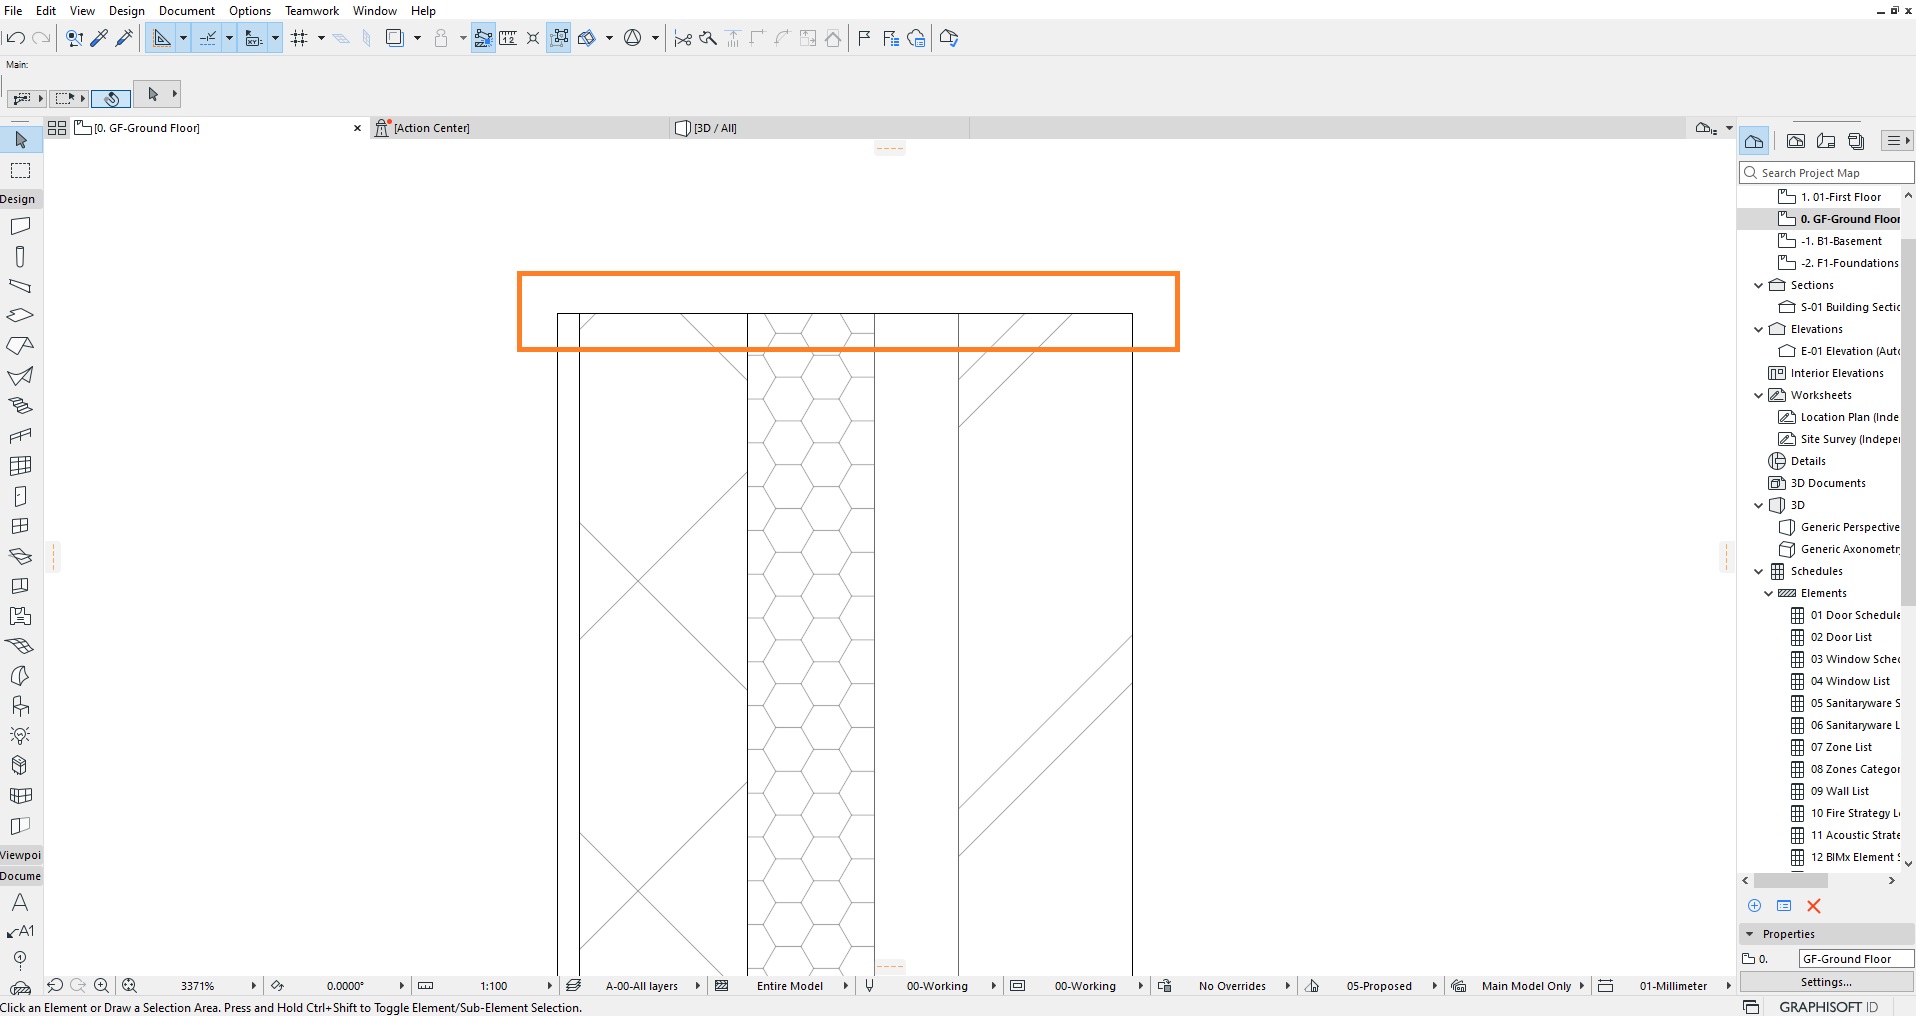Select the Stair tool in the toolbox

click(x=20, y=406)
